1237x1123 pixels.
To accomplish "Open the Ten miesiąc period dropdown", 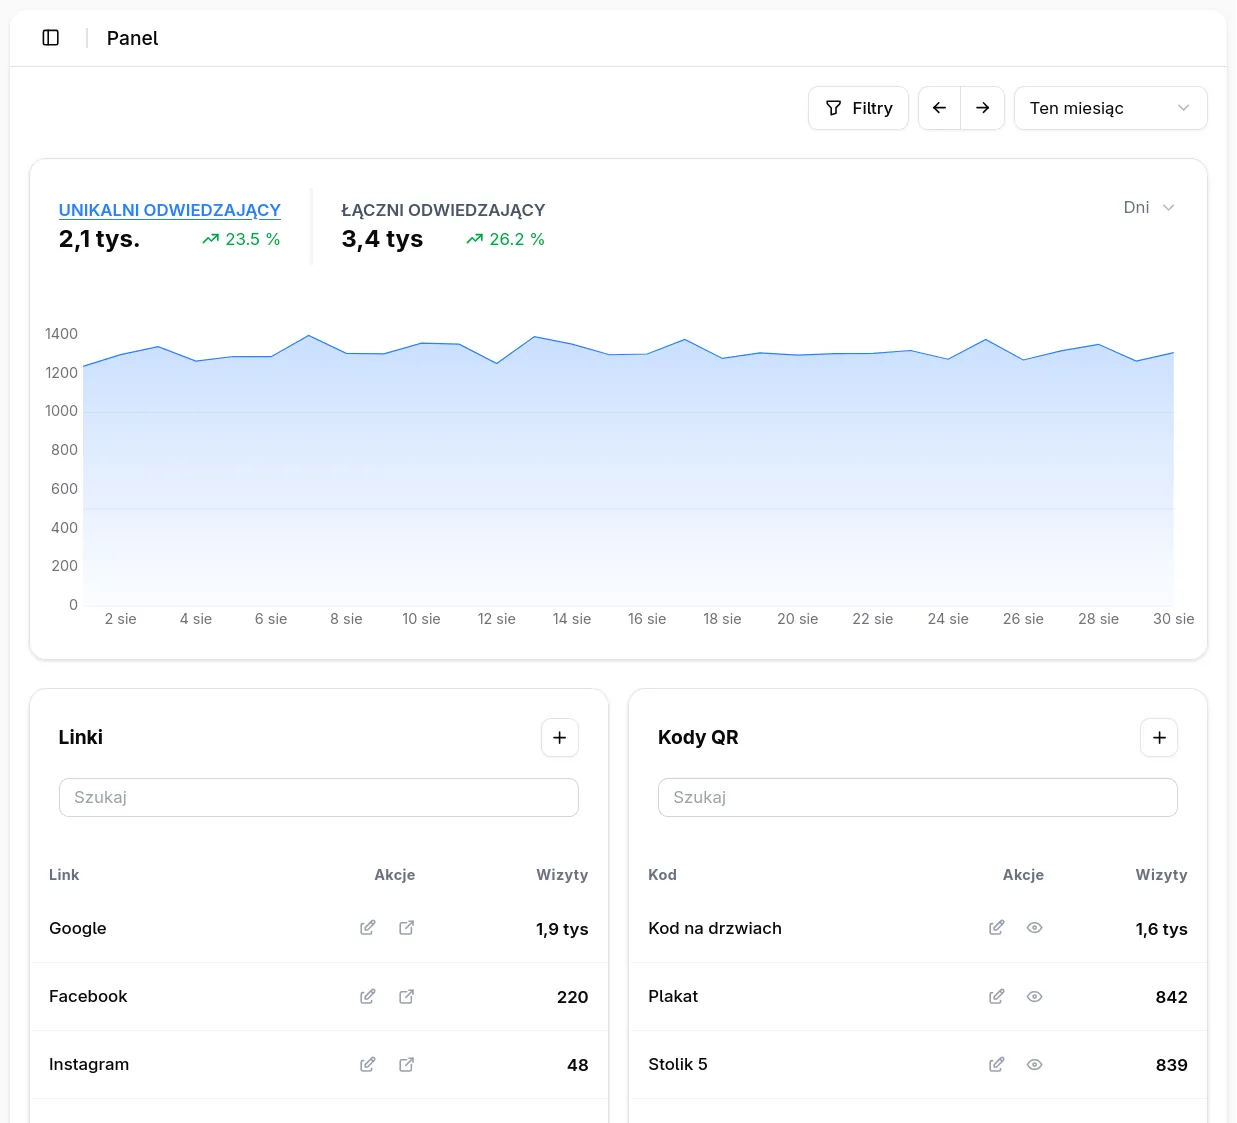I will (x=1110, y=108).
